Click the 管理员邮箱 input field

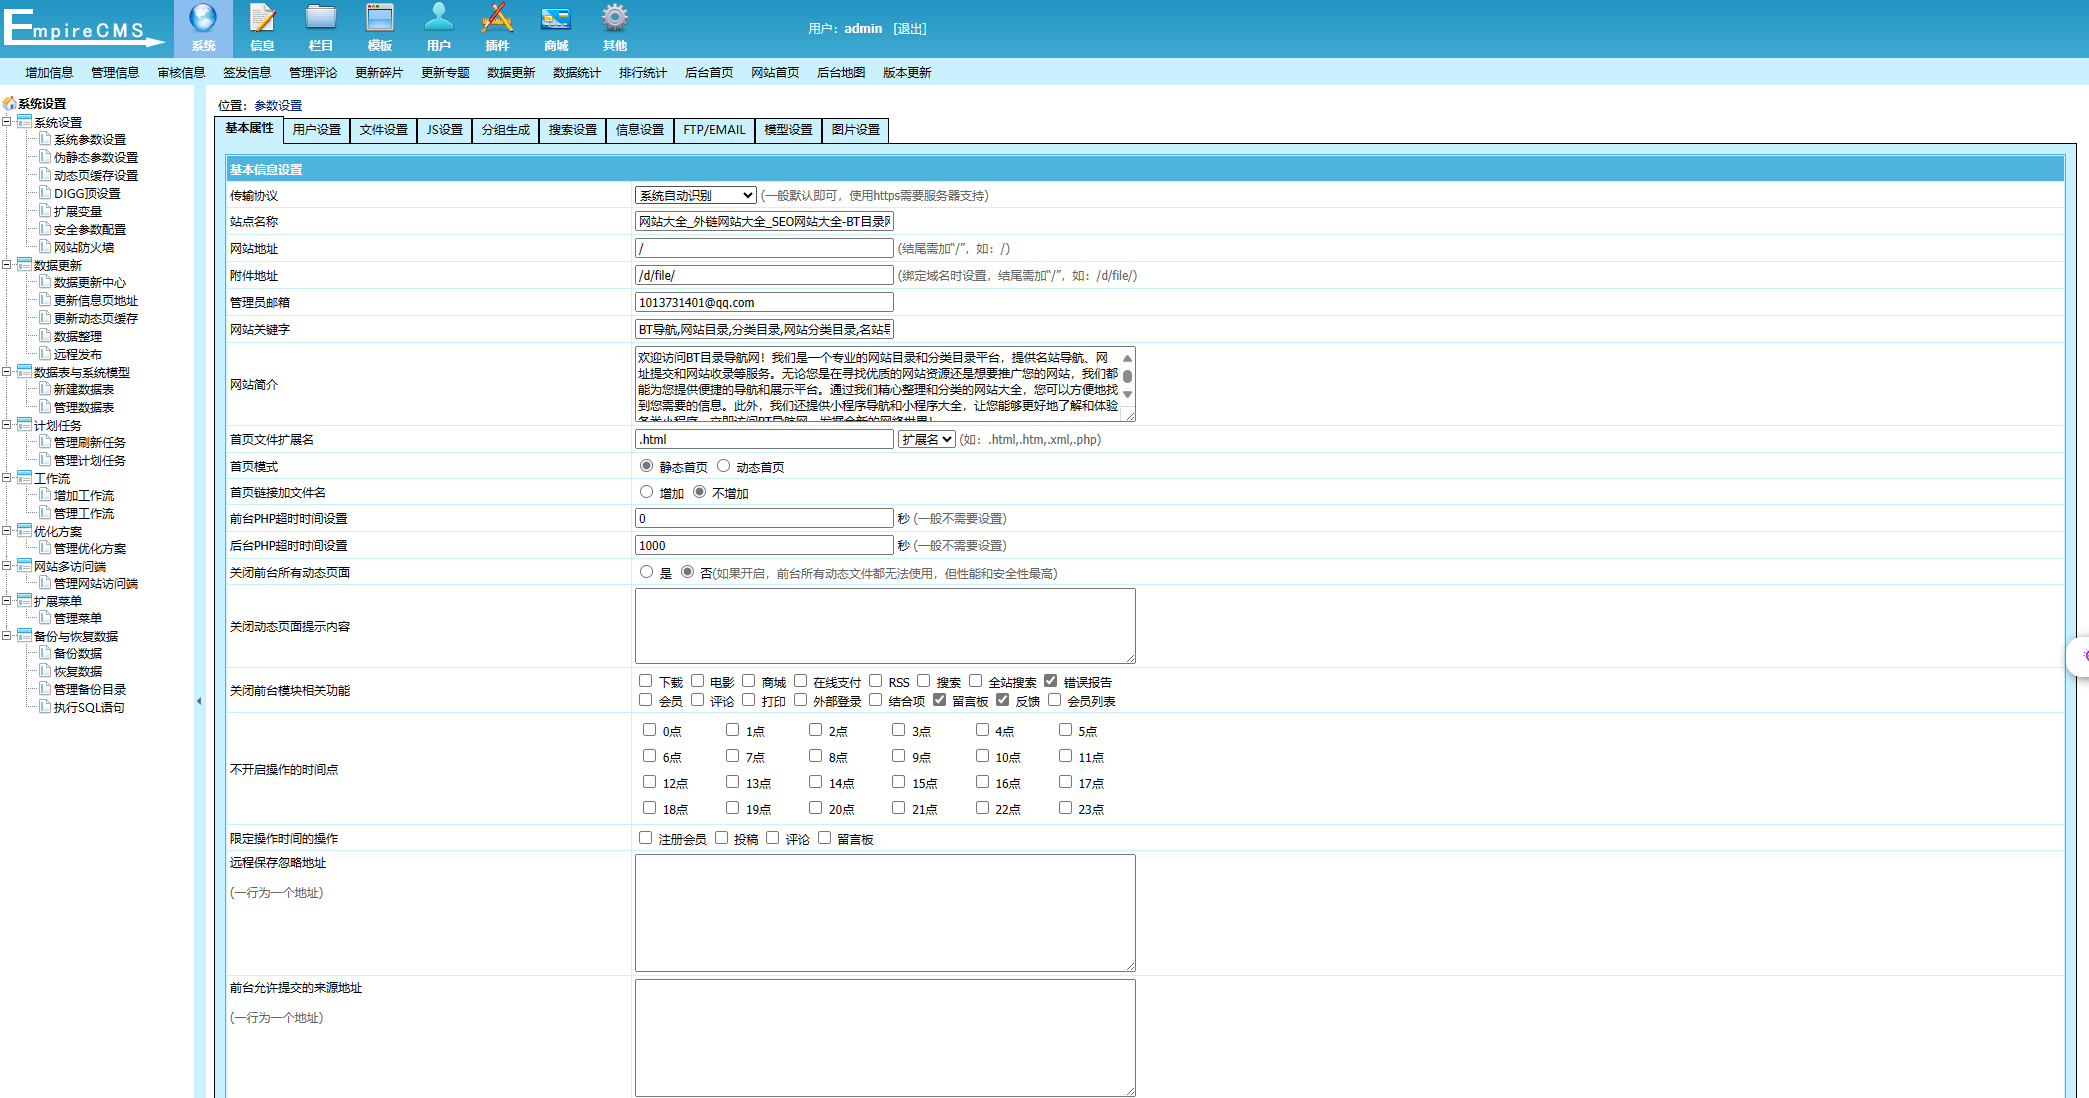tap(764, 302)
